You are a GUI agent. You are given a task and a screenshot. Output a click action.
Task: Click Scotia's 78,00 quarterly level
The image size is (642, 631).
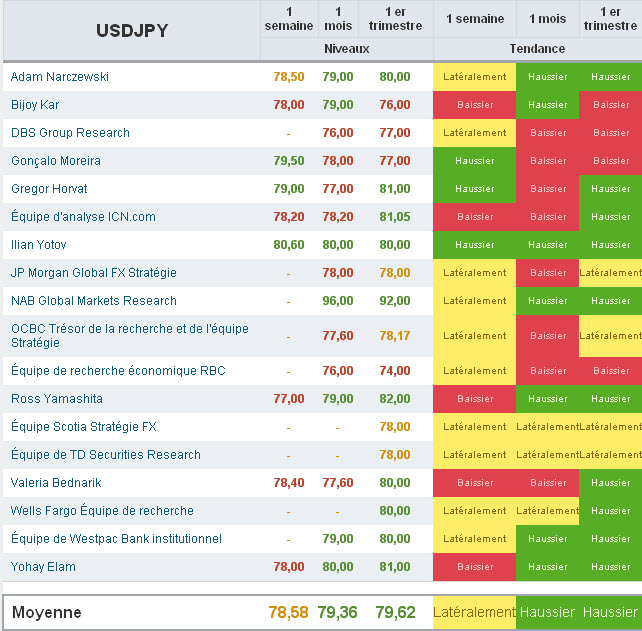point(395,426)
